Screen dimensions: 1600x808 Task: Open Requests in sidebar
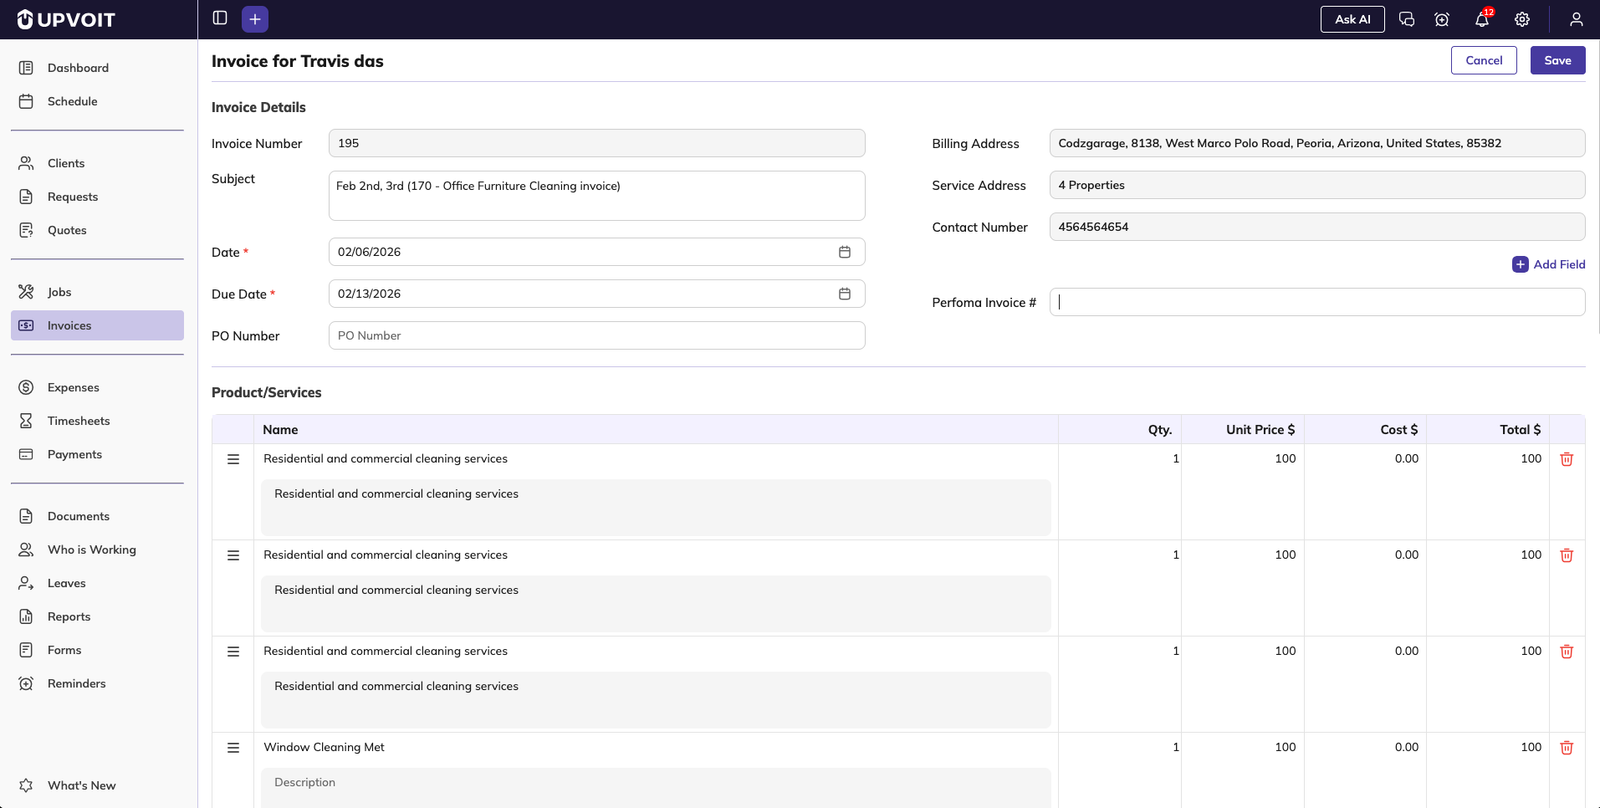[x=97, y=197]
